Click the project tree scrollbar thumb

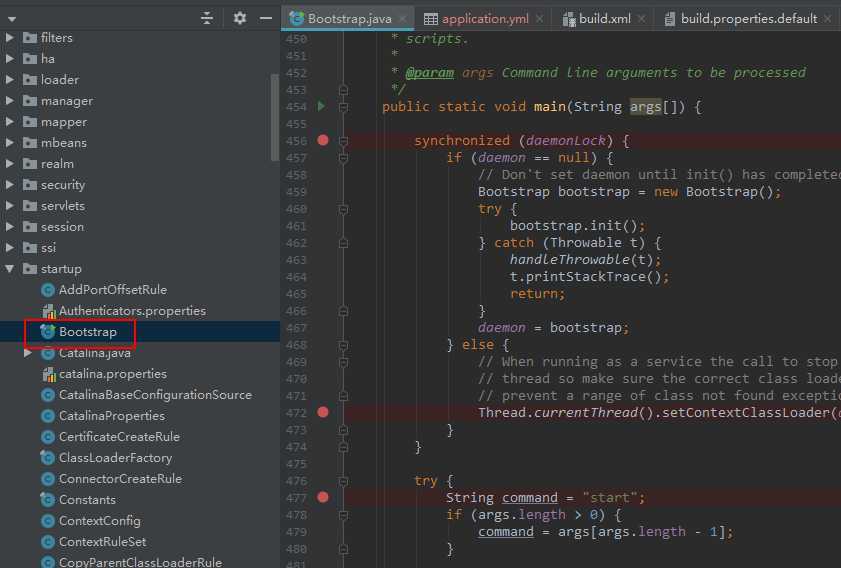click(x=275, y=117)
